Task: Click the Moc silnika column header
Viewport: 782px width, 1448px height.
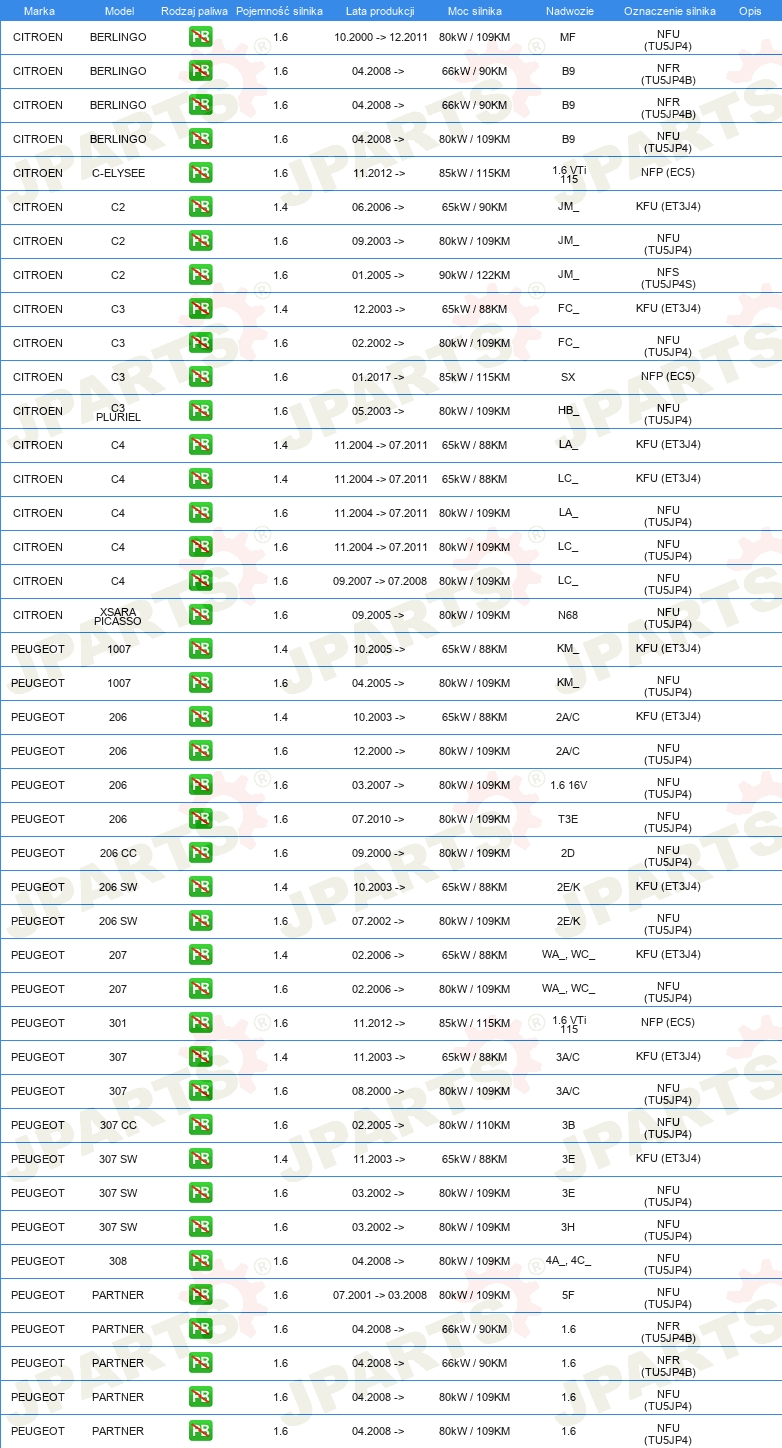Action: (x=474, y=11)
